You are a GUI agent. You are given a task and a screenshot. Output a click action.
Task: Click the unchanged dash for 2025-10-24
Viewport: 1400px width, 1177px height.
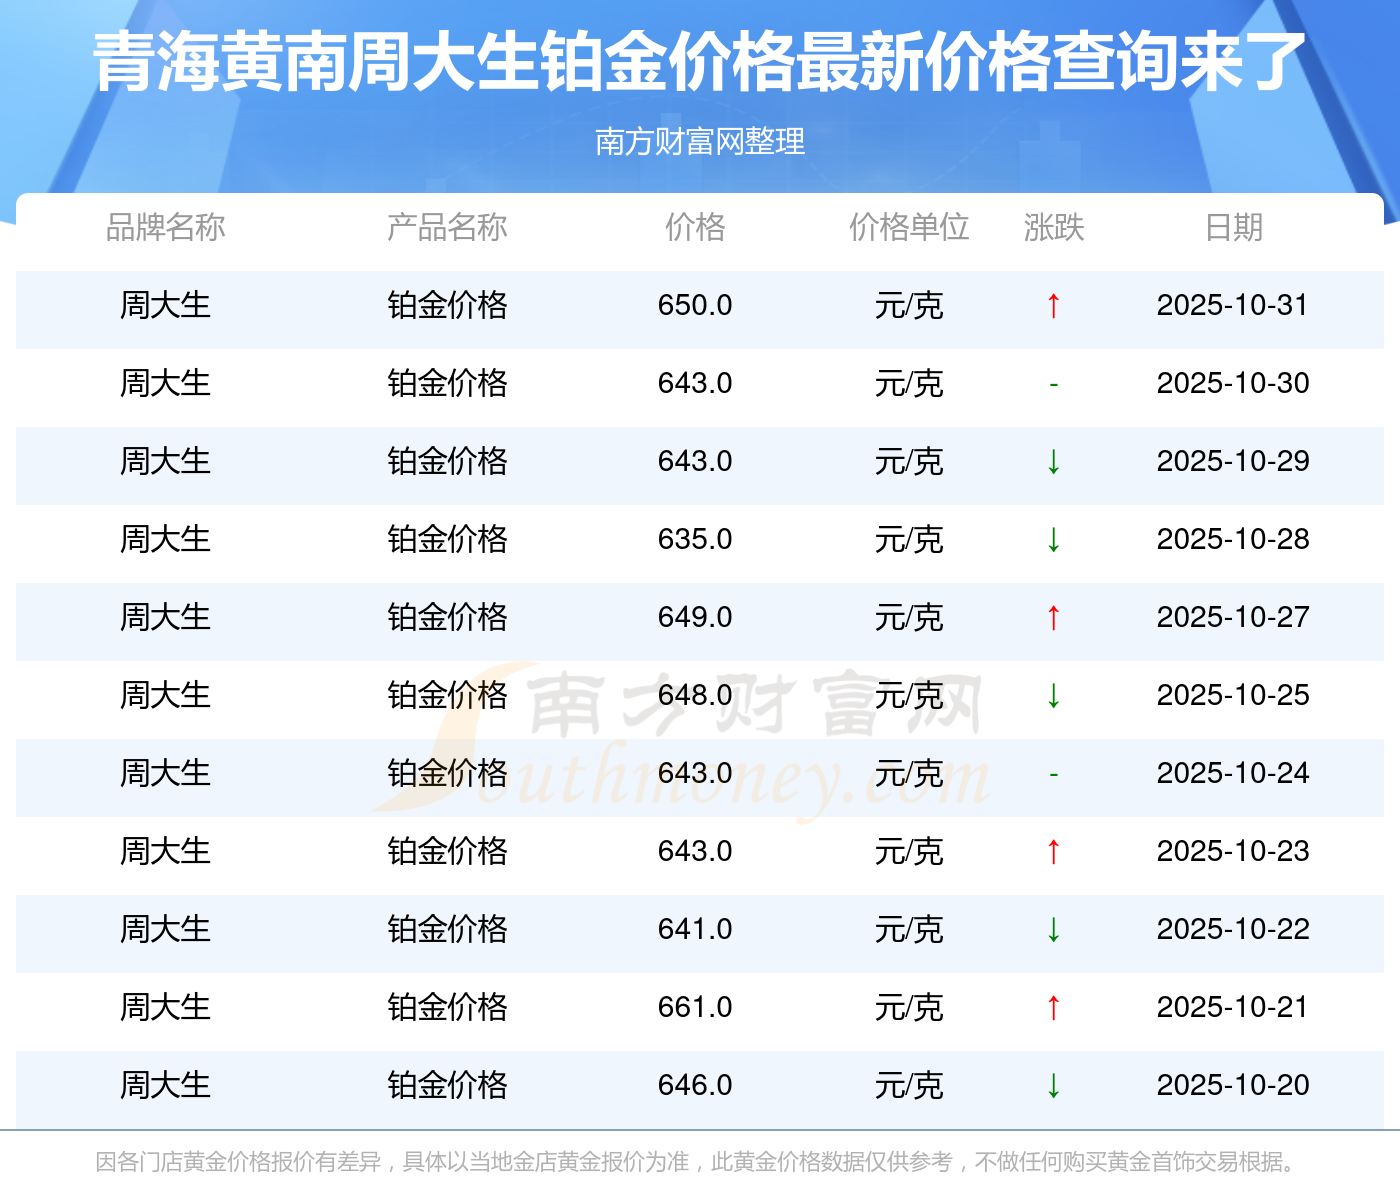(1053, 774)
